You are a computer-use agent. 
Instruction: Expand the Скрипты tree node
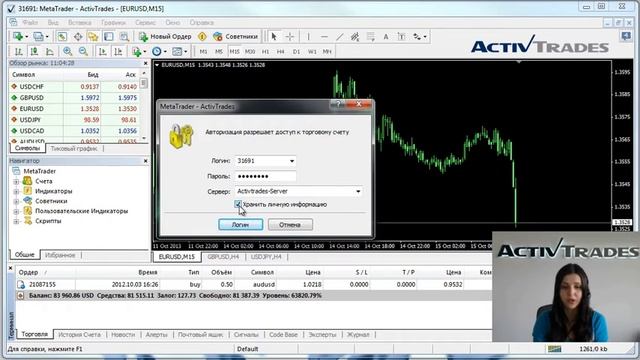pyautogui.click(x=16, y=221)
